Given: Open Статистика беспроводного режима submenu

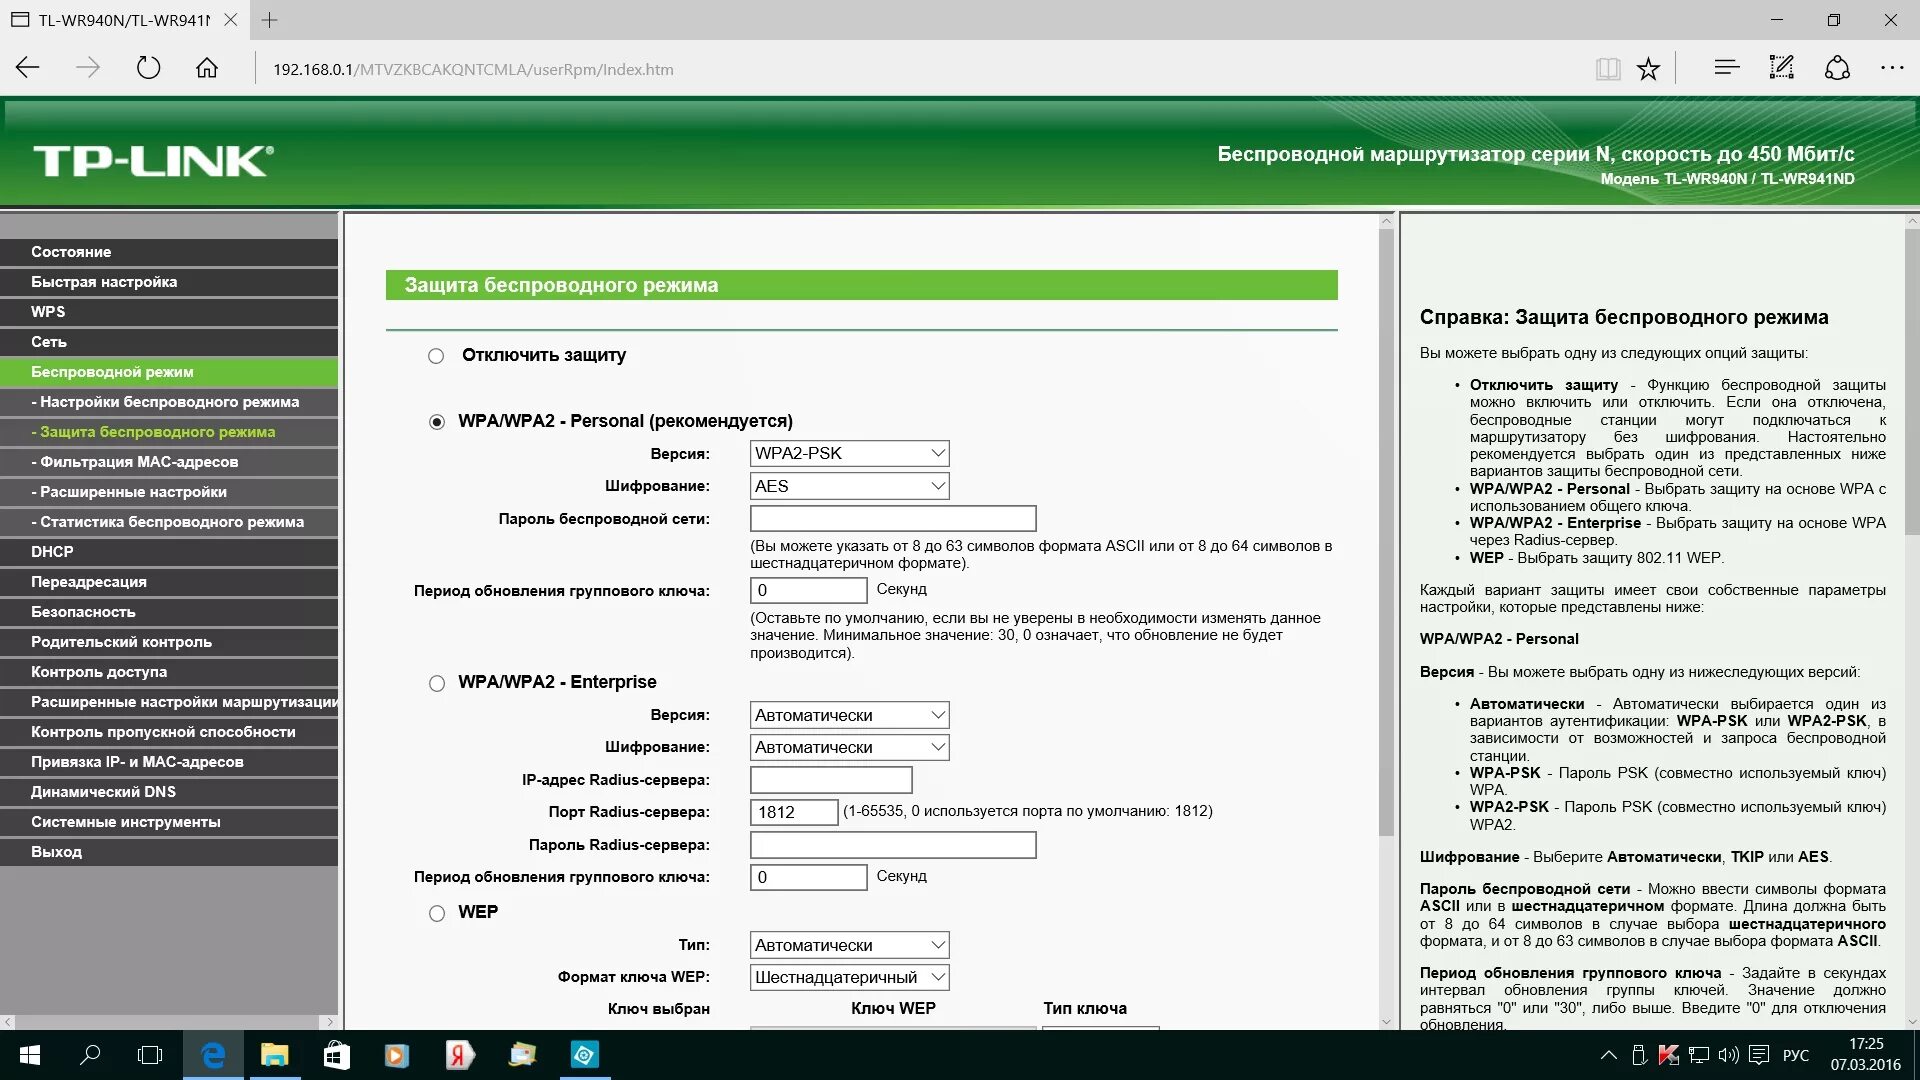Looking at the screenshot, I should [x=169, y=522].
